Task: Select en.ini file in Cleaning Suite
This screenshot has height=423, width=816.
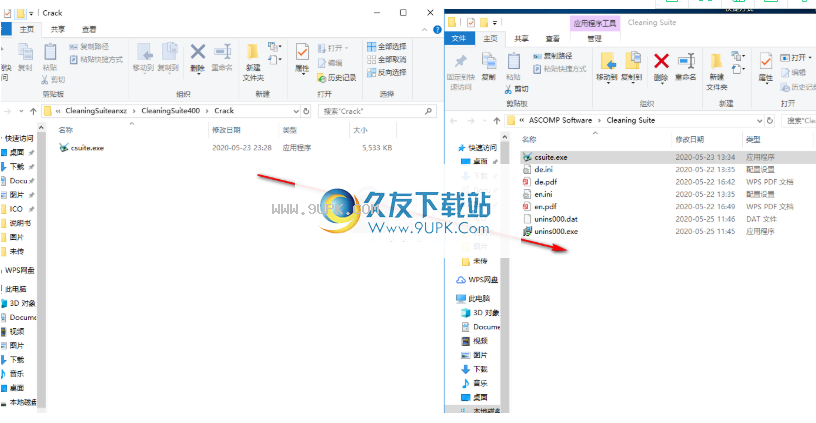Action: pos(538,194)
